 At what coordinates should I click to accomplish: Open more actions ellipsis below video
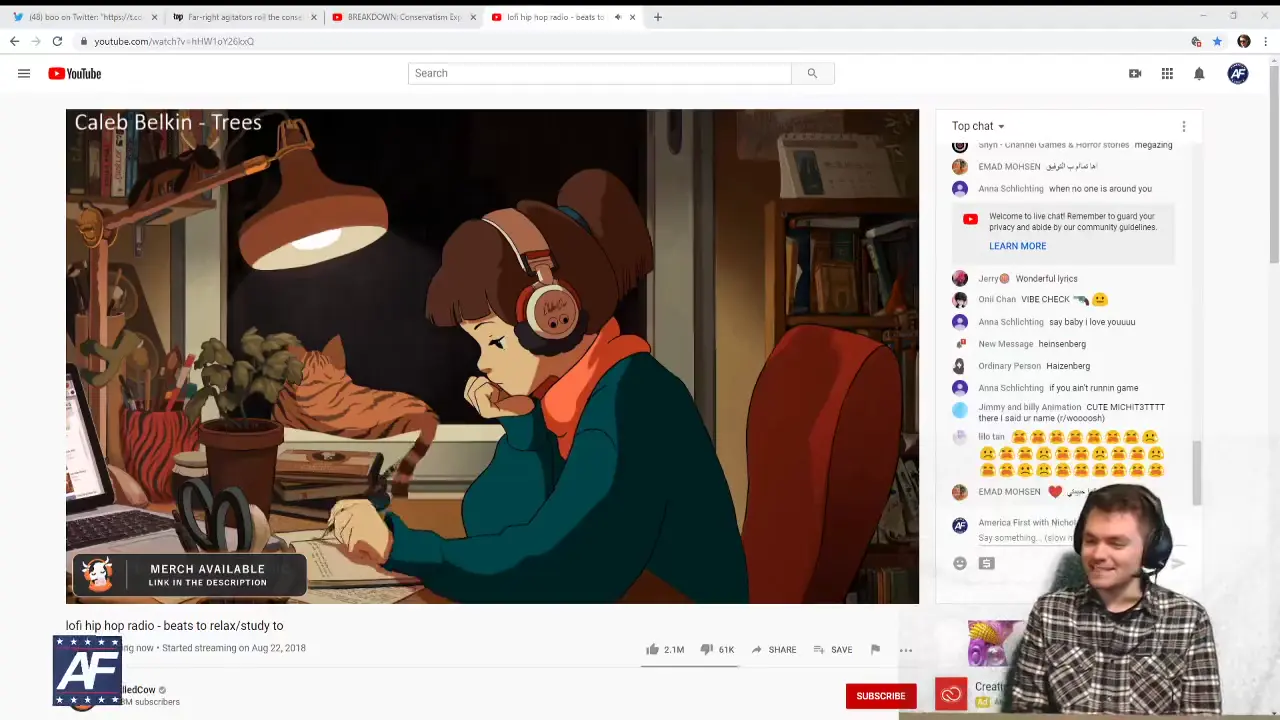(906, 650)
